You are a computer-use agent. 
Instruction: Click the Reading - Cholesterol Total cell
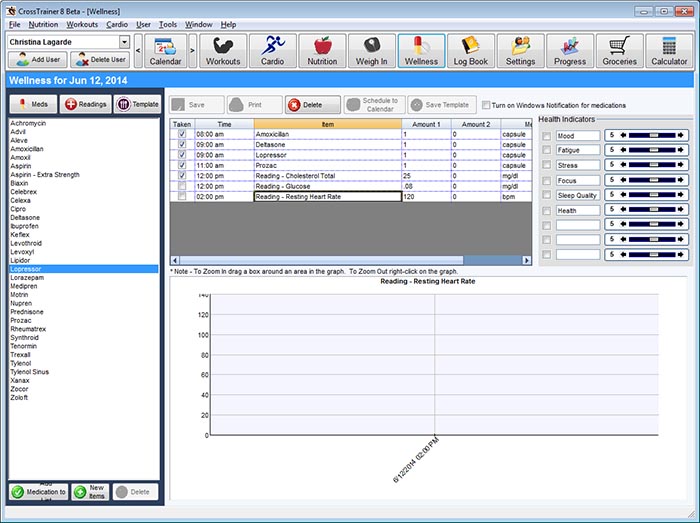coord(328,176)
